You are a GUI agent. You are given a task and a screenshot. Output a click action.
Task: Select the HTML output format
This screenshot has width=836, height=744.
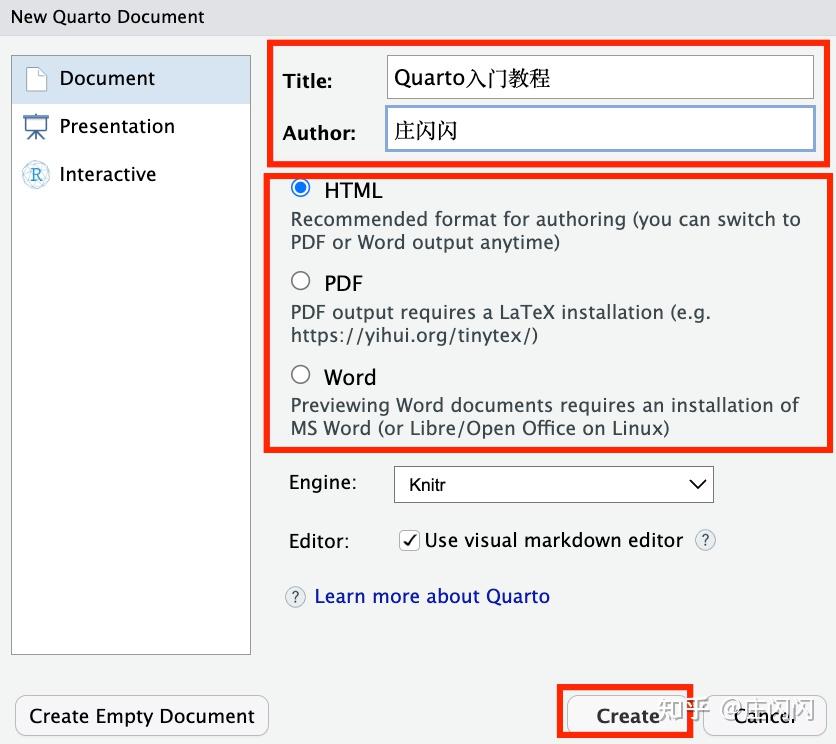[x=300, y=188]
